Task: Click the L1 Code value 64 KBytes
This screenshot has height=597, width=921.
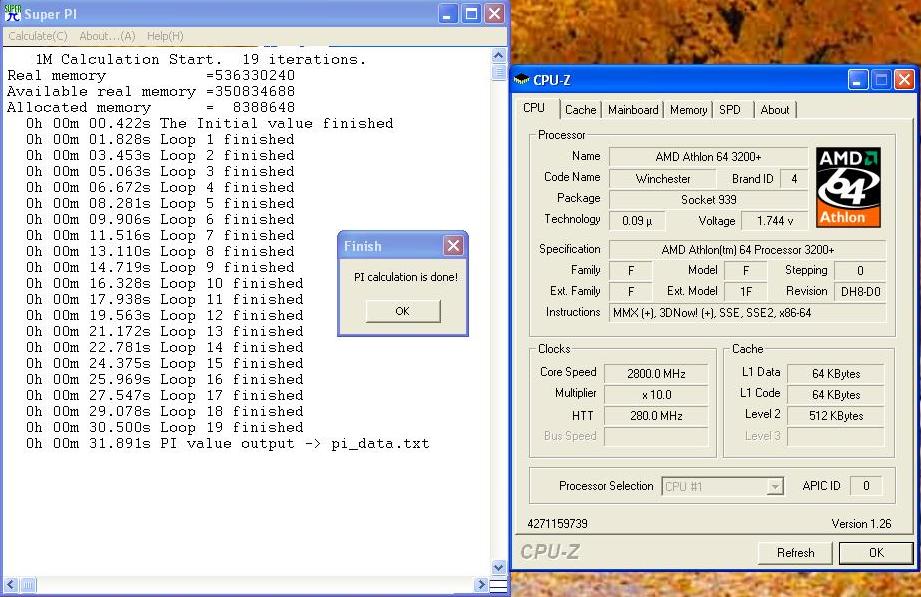Action: point(835,395)
